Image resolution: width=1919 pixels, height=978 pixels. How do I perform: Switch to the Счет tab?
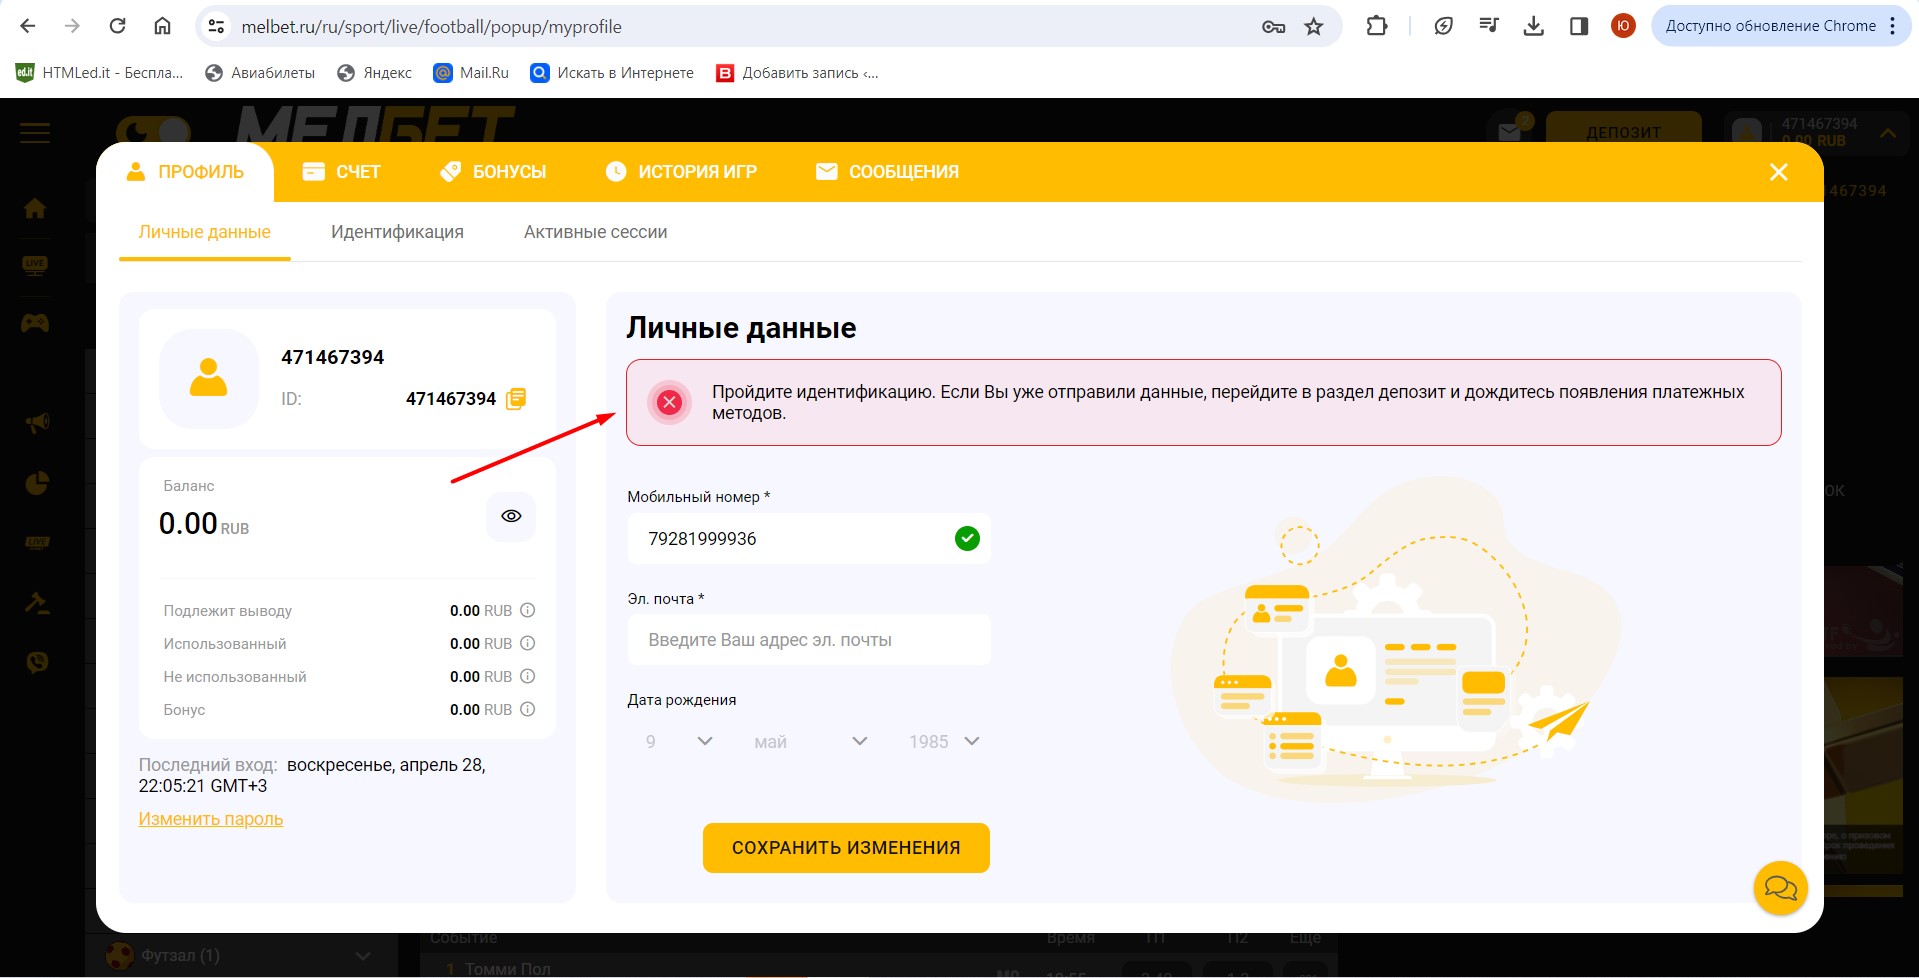coord(341,172)
